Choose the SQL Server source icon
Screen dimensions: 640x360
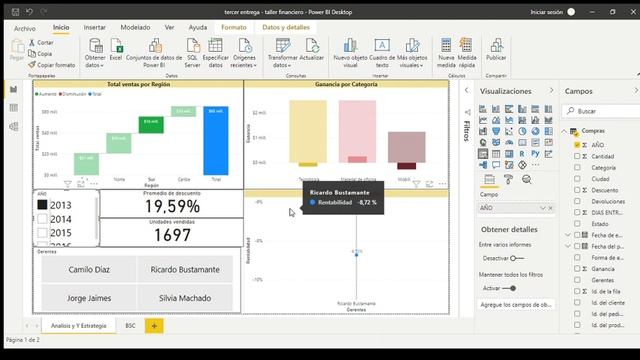coord(192,53)
